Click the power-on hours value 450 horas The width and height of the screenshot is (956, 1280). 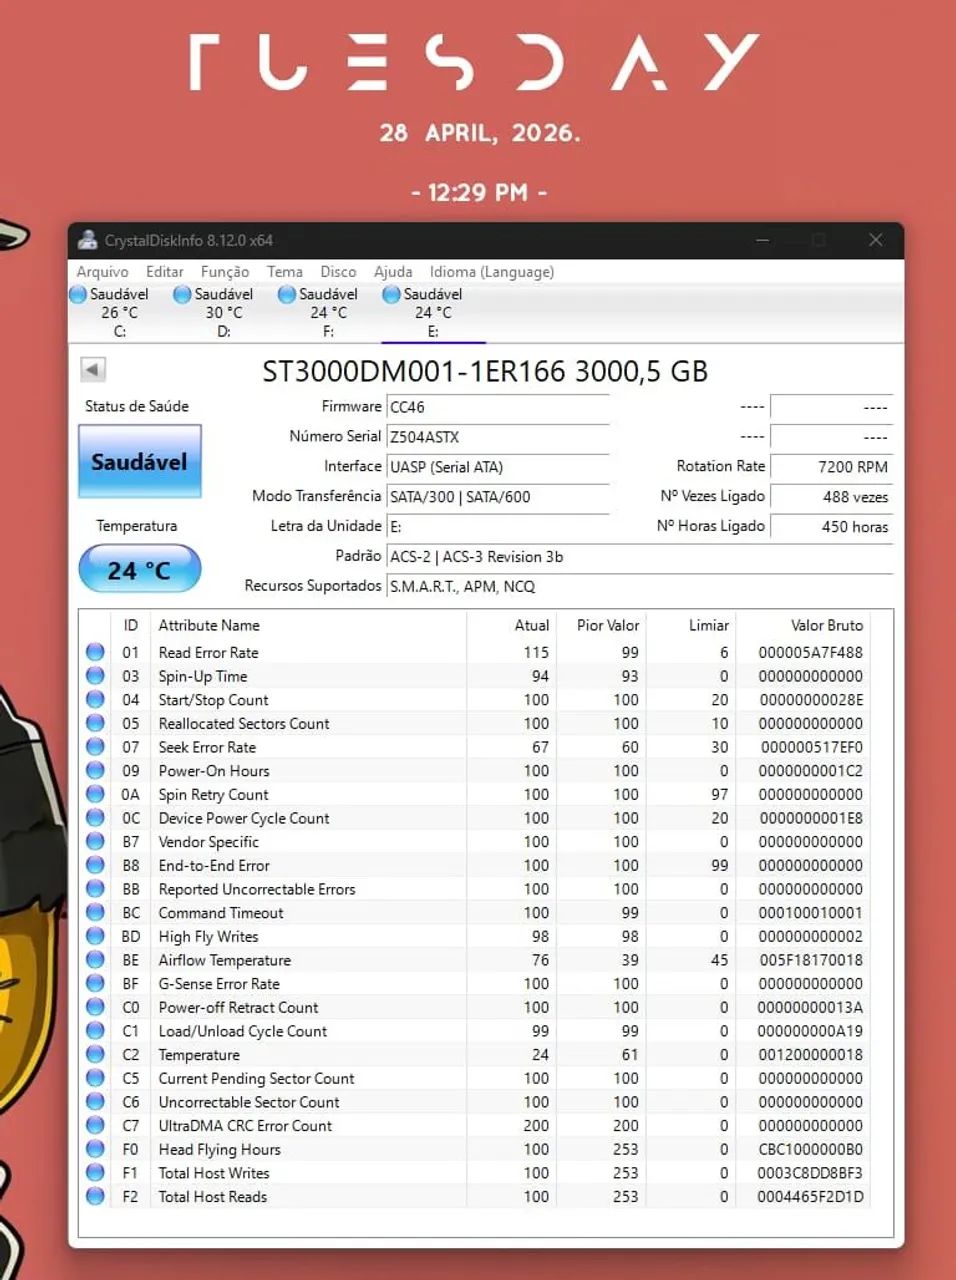(832, 526)
